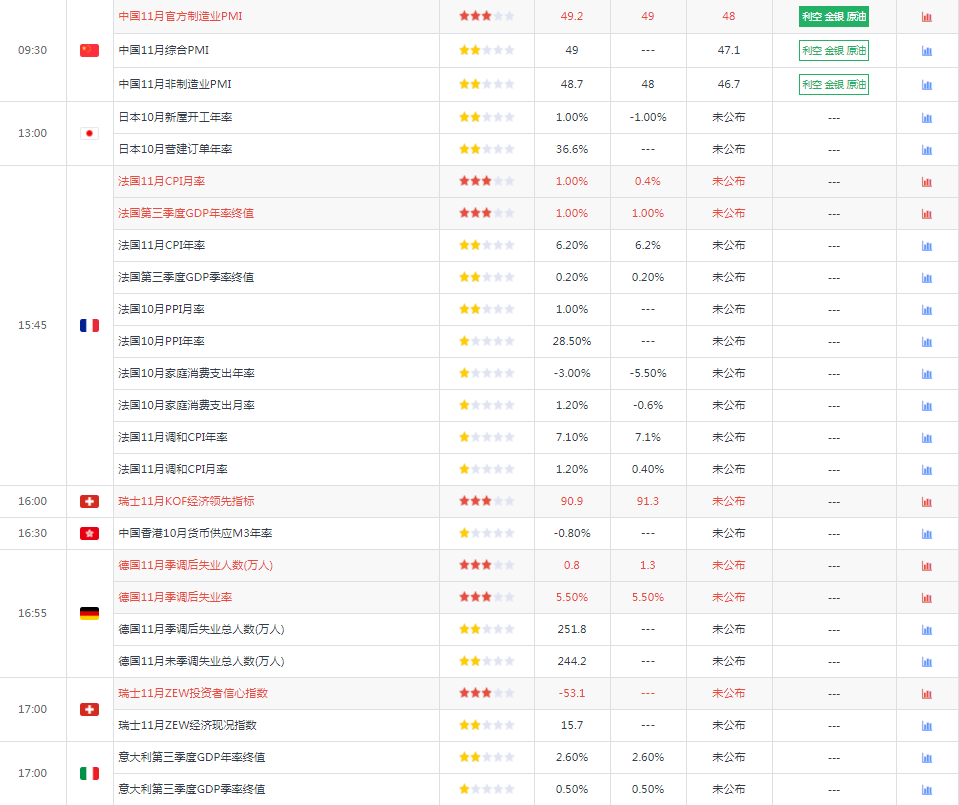Click the -5.50% forecast value cell
The height and width of the screenshot is (805, 959).
648,373
